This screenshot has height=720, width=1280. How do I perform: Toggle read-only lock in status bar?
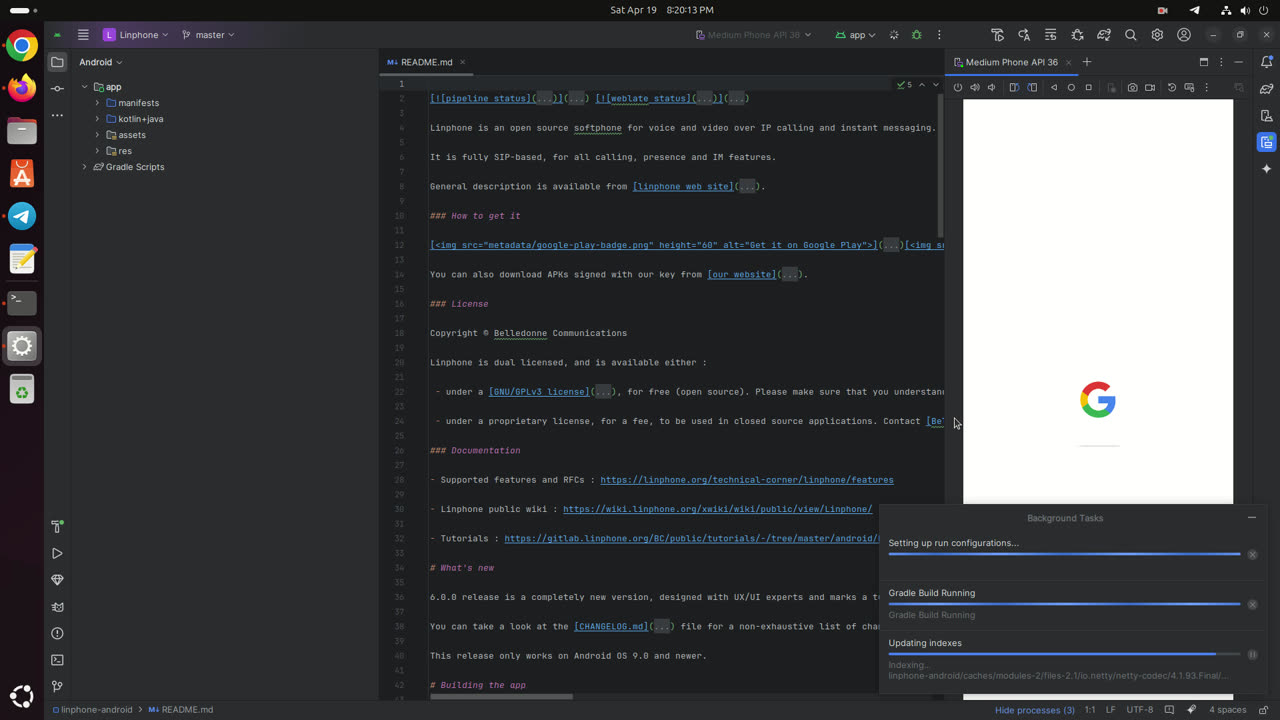tap(1265, 710)
